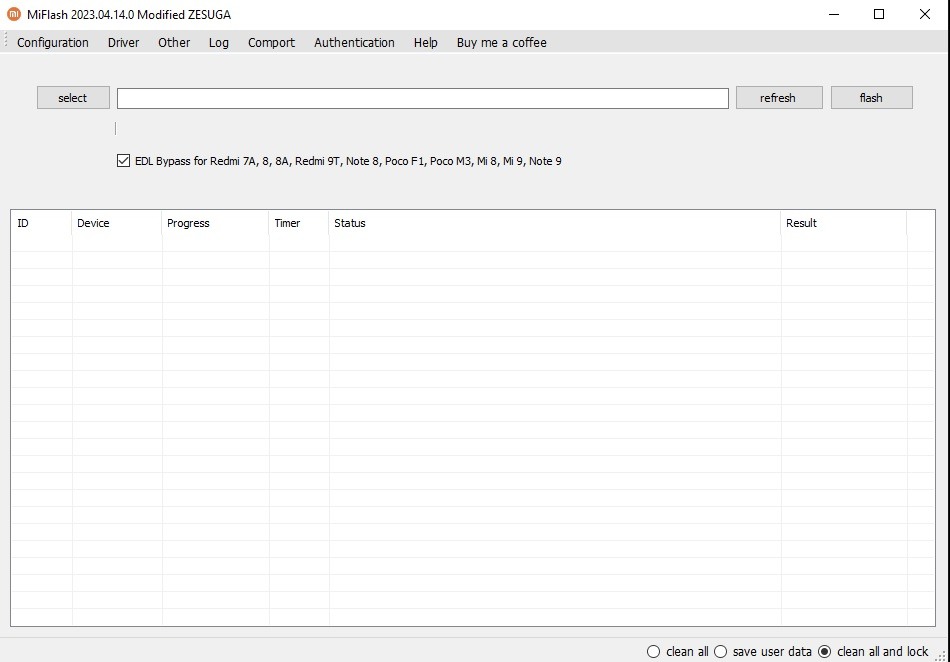
Task: Open the Configuration menu
Action: [x=53, y=42]
